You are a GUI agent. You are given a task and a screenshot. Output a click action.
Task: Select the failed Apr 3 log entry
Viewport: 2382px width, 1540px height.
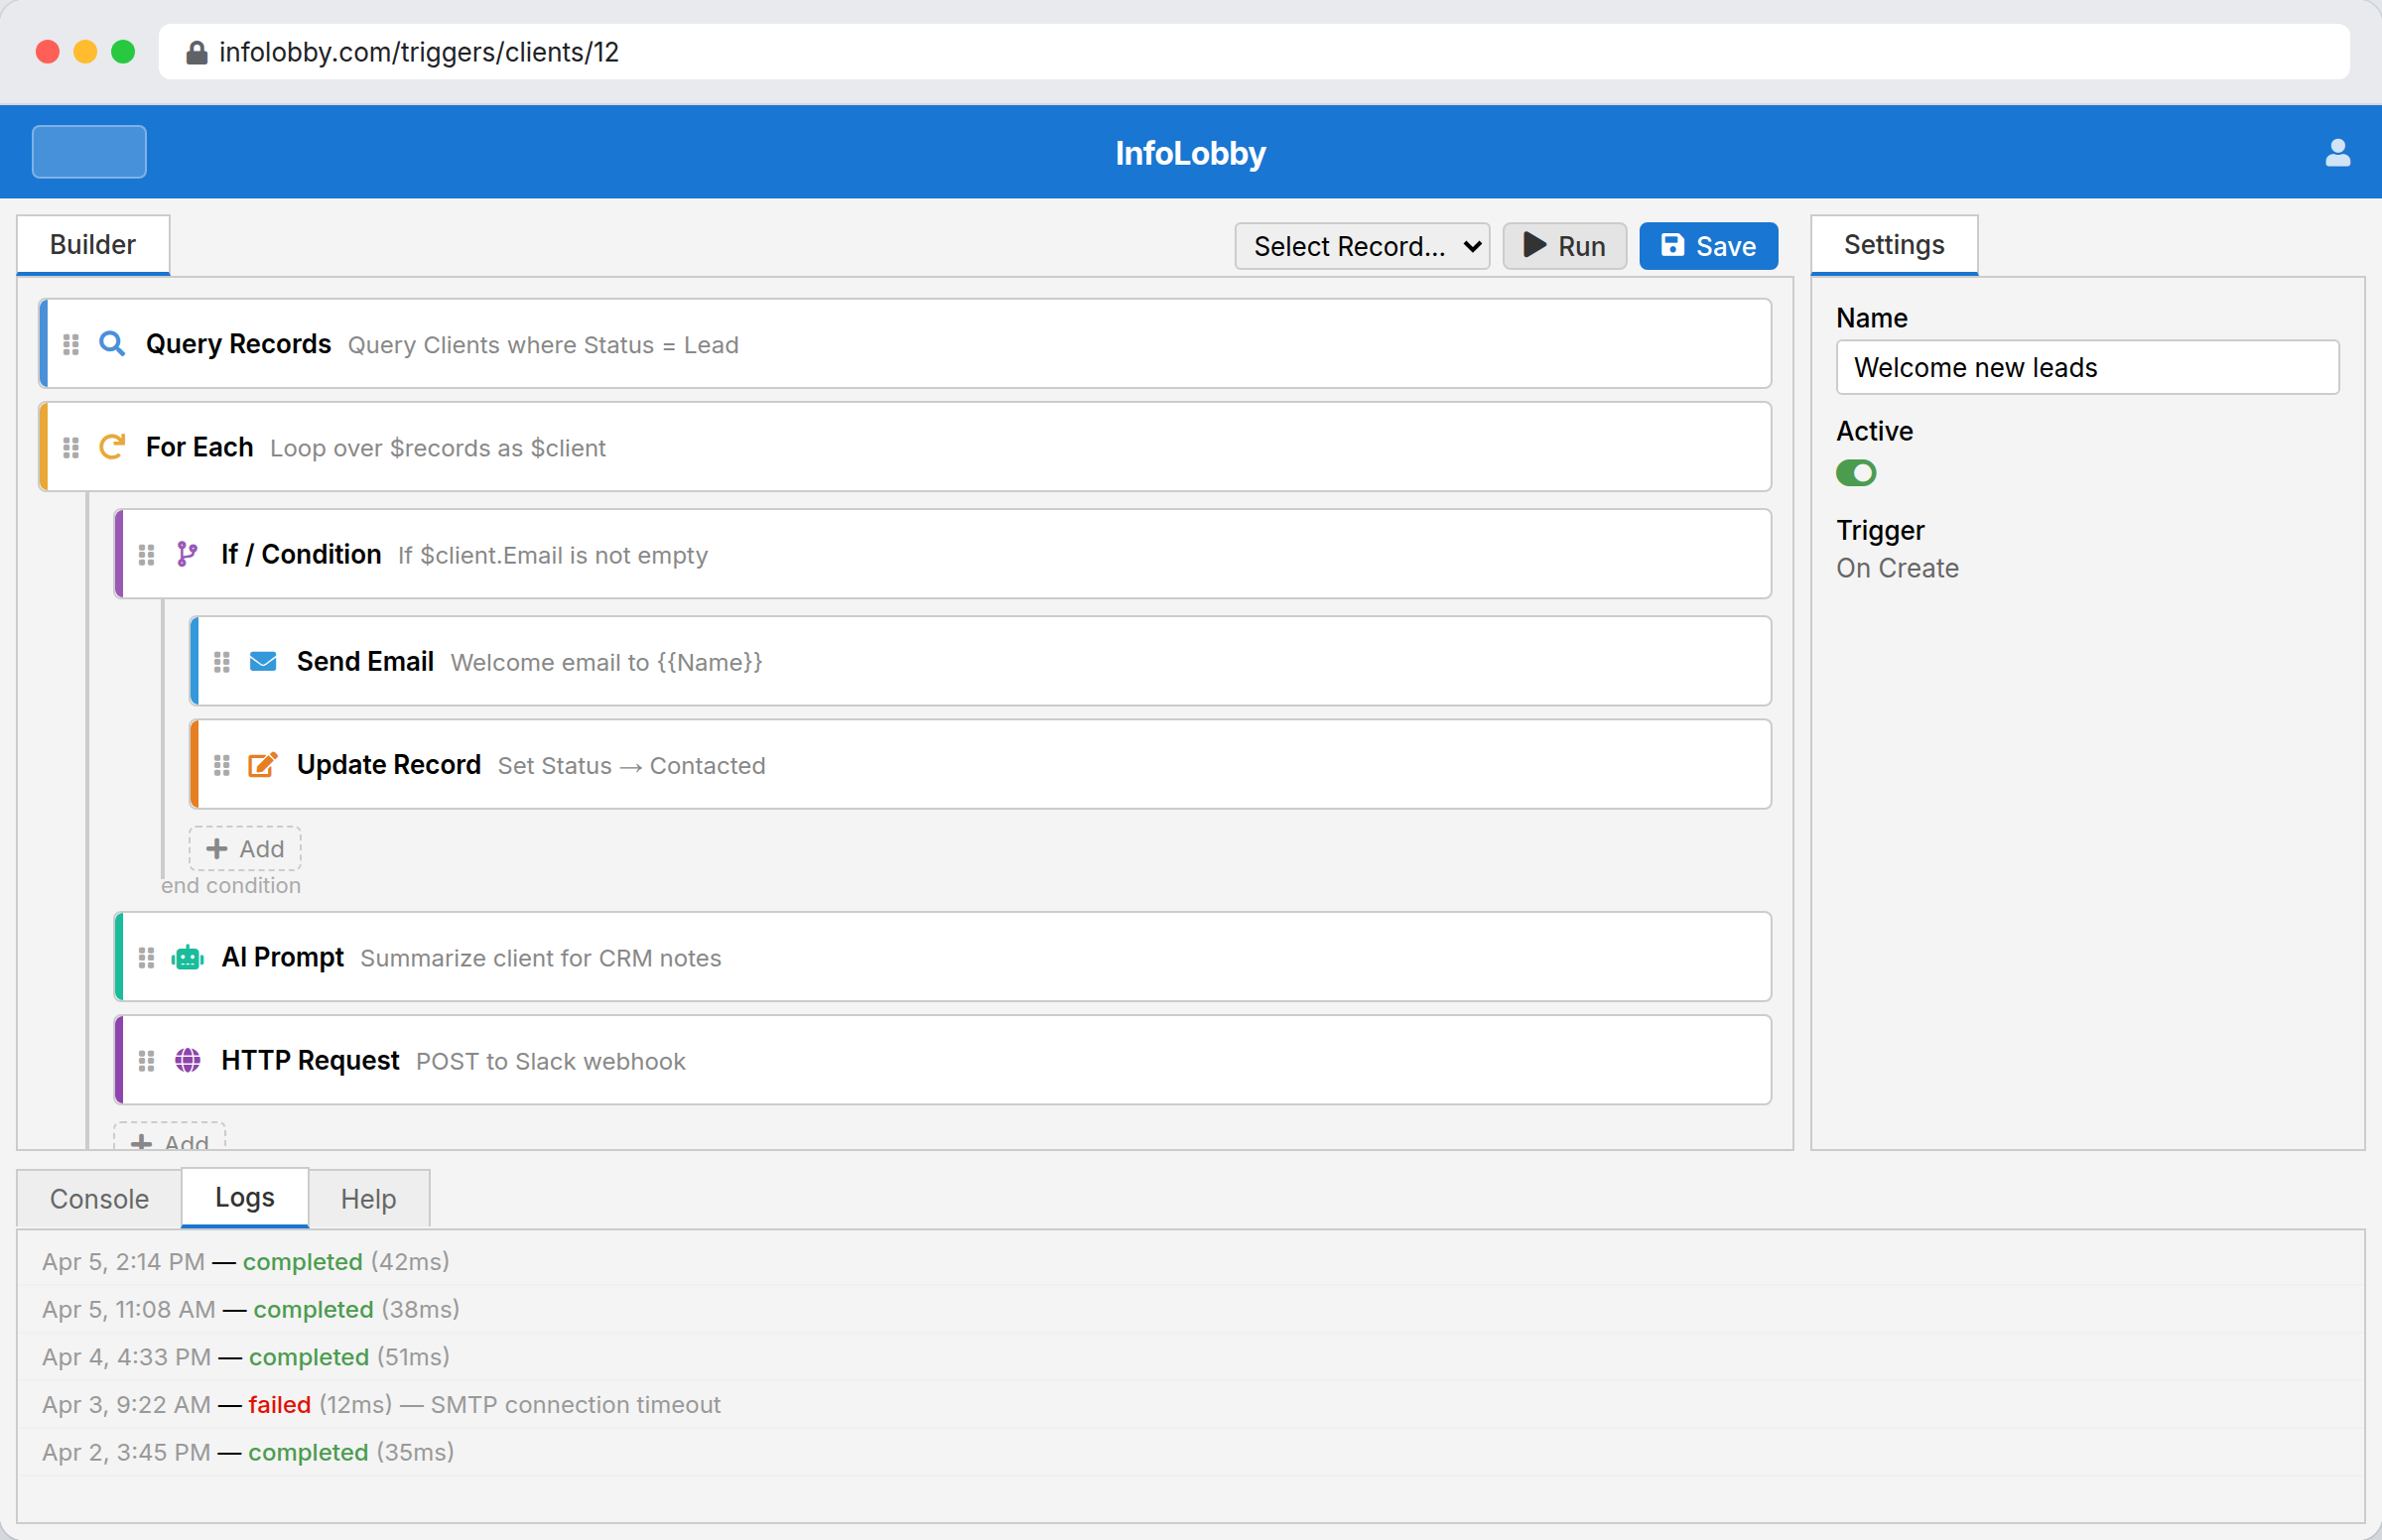[381, 1404]
